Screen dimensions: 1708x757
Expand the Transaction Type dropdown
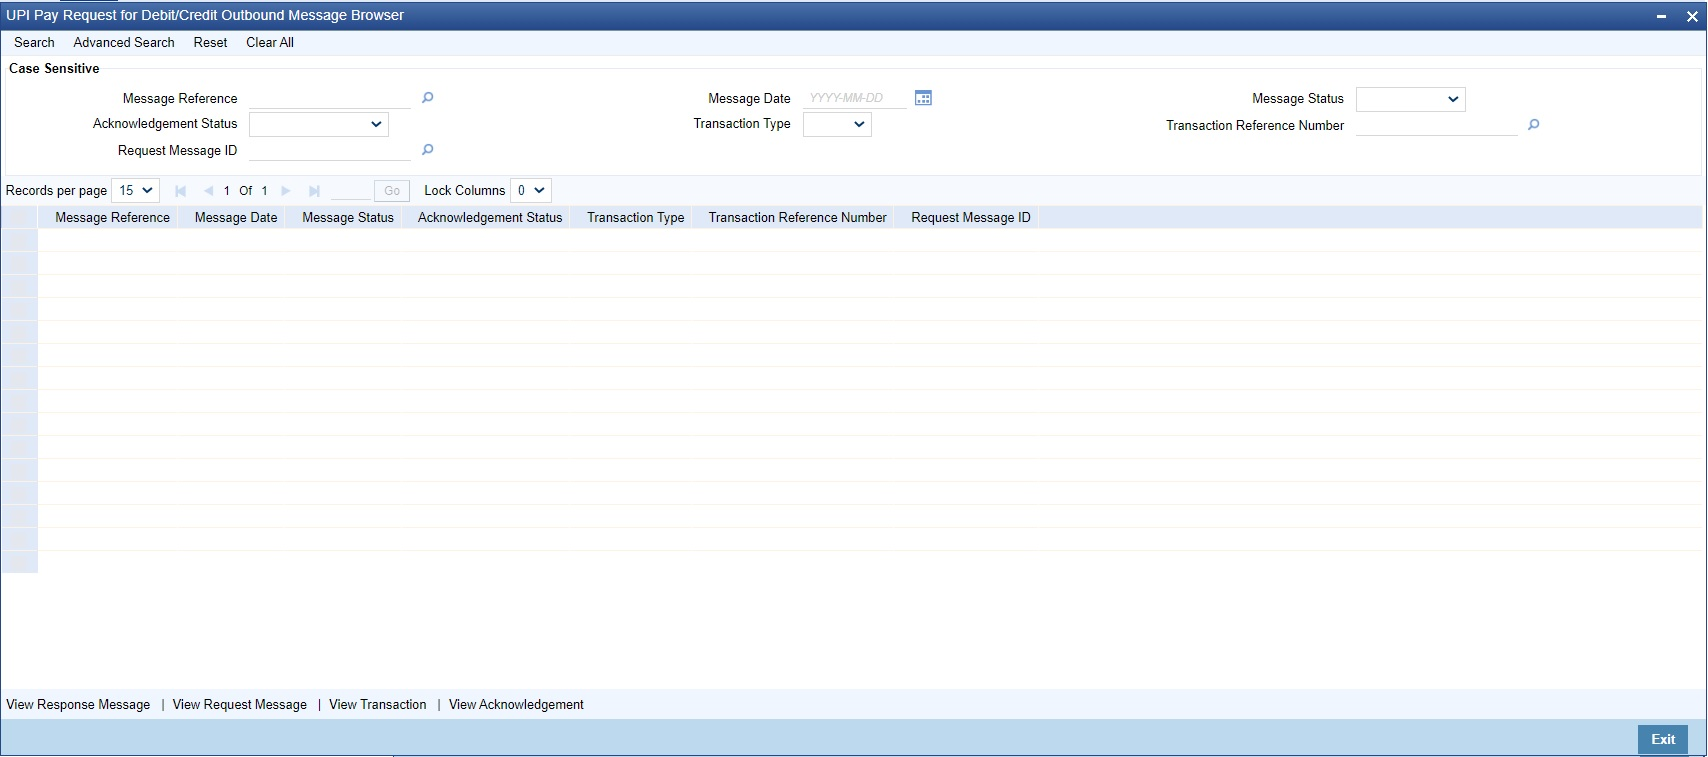point(837,124)
